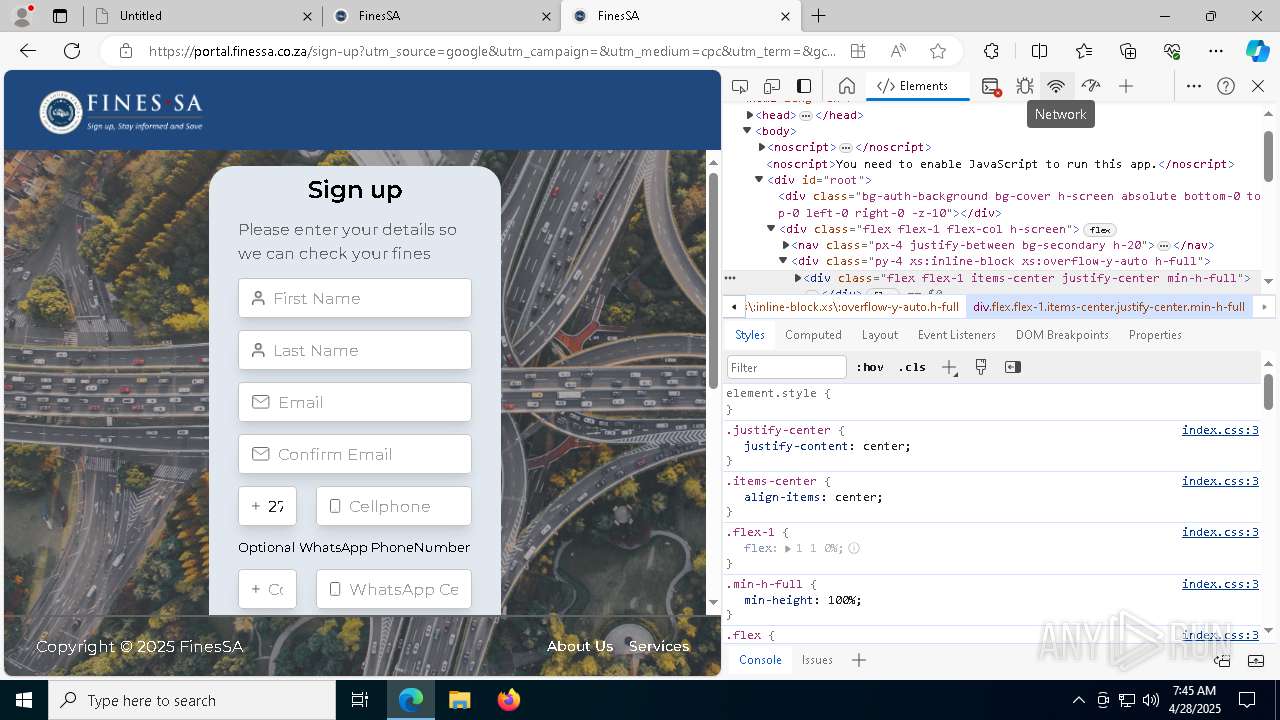
Task: Click the FinesSA logo in header
Action: (x=121, y=111)
